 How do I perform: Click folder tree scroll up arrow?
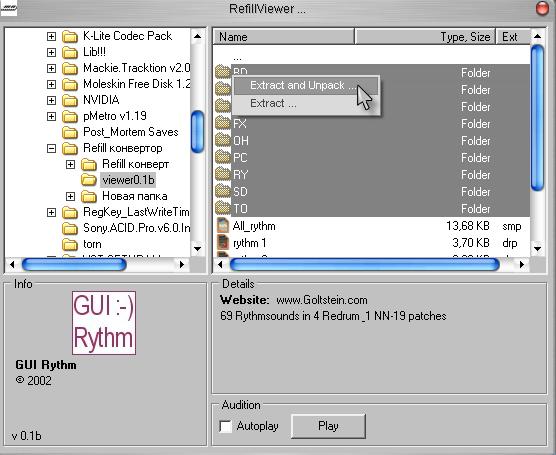pos(198,36)
